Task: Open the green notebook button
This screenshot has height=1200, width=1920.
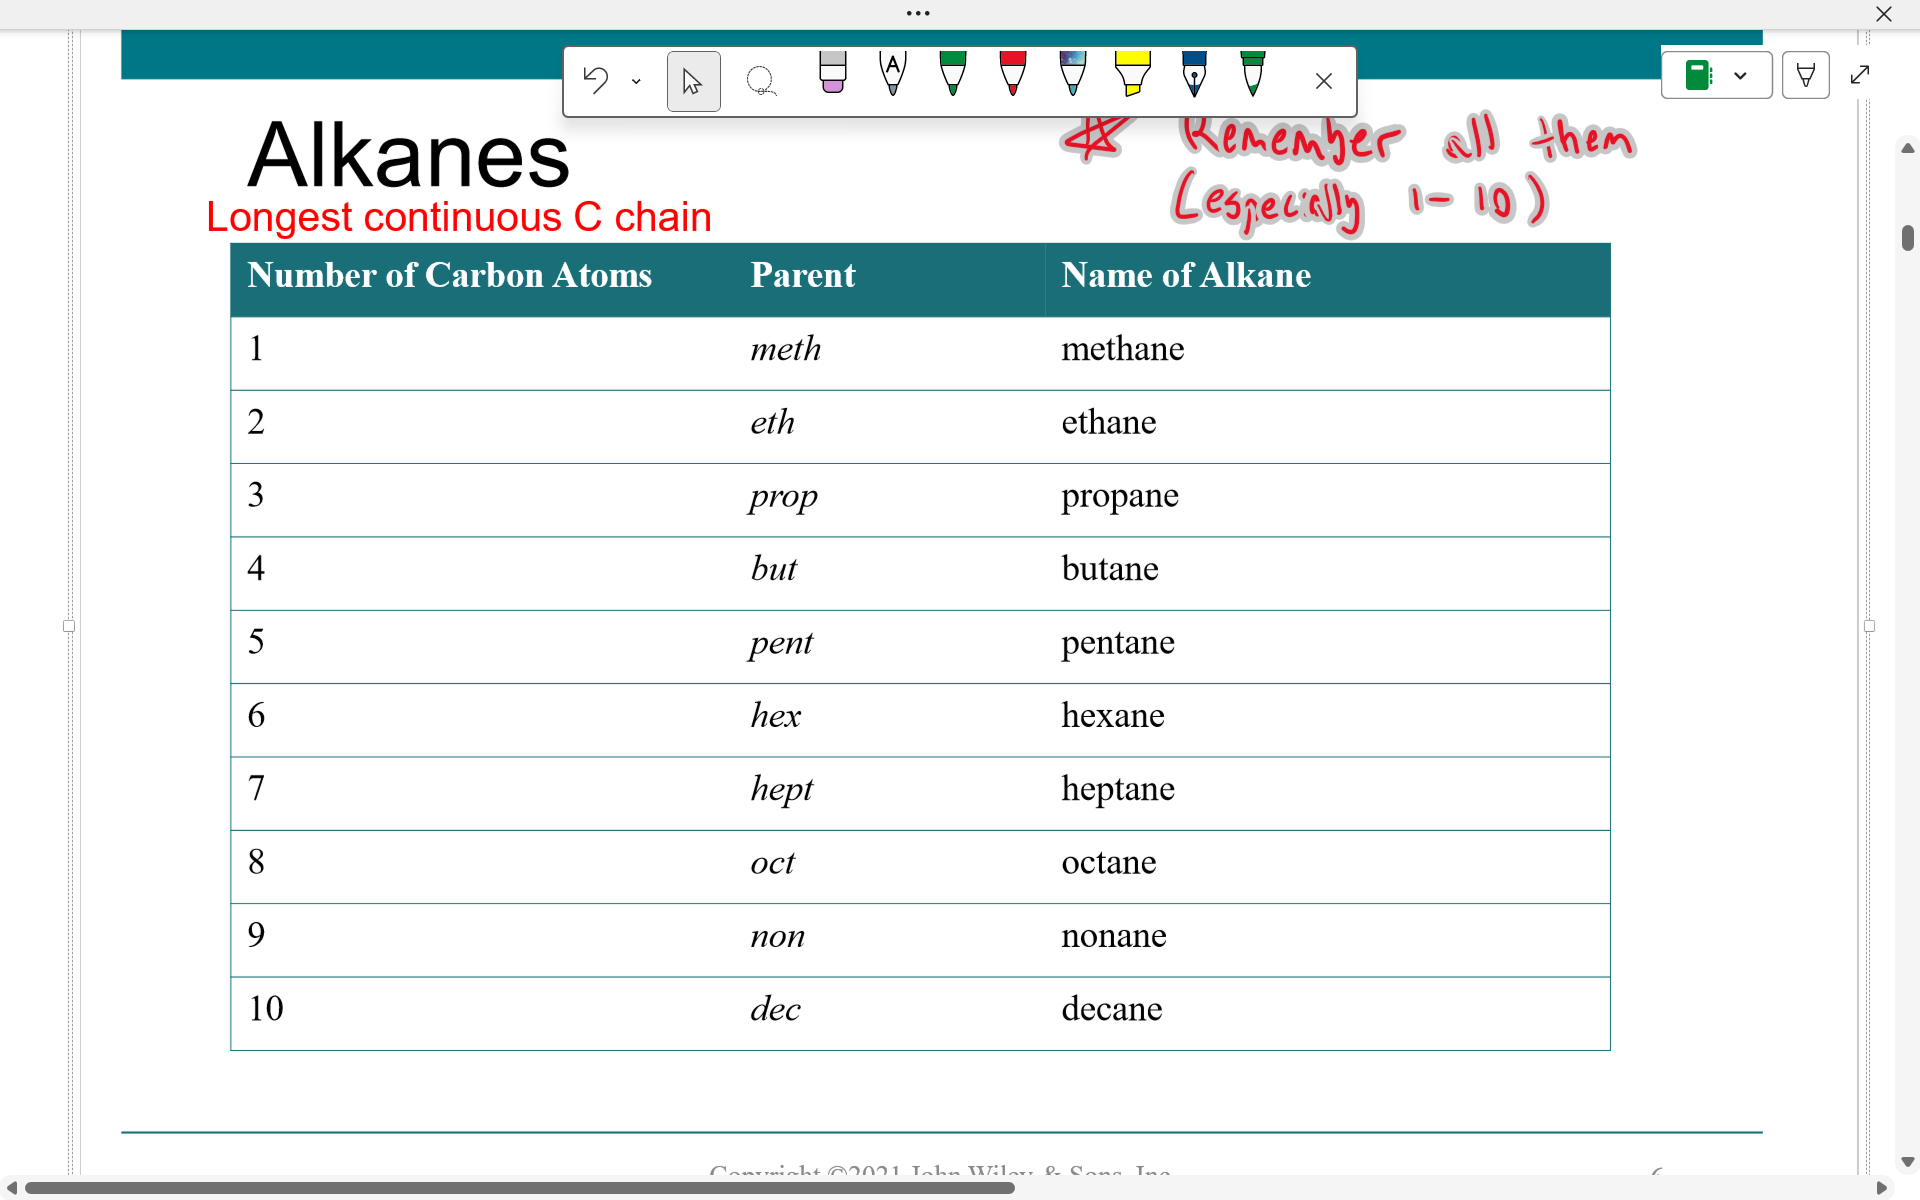Action: coord(1698,75)
